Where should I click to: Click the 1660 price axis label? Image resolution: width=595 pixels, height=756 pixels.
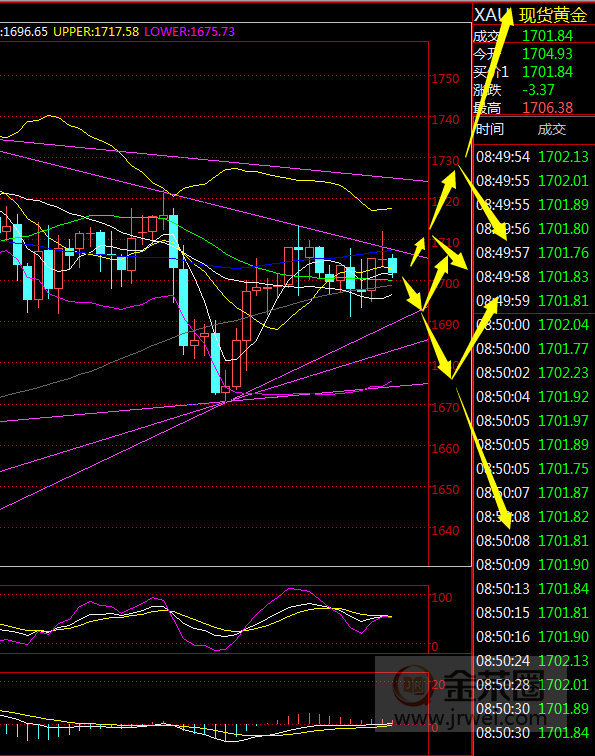[445, 448]
